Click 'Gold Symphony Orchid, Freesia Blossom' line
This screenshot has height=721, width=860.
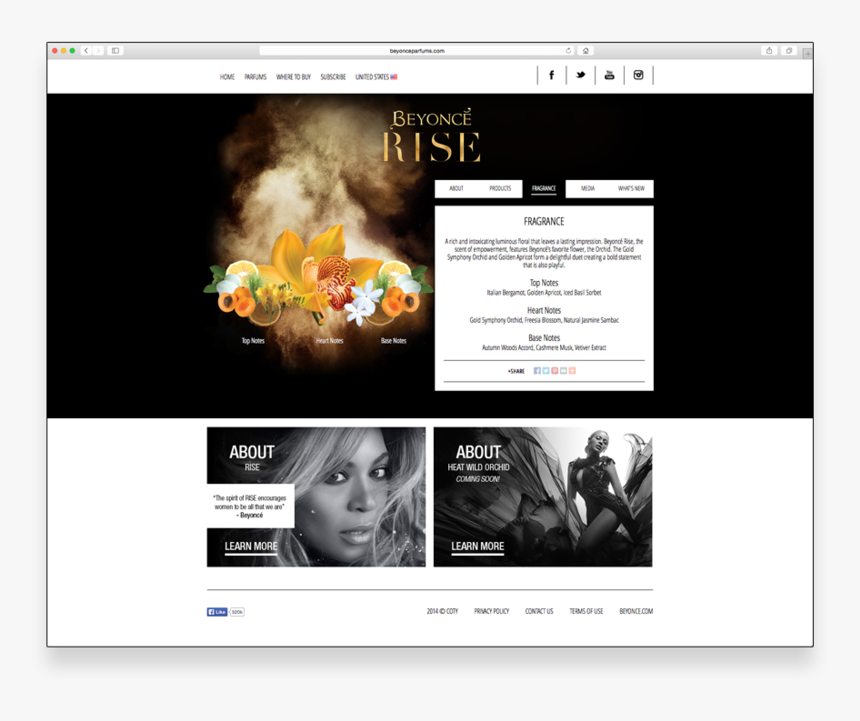(x=544, y=320)
